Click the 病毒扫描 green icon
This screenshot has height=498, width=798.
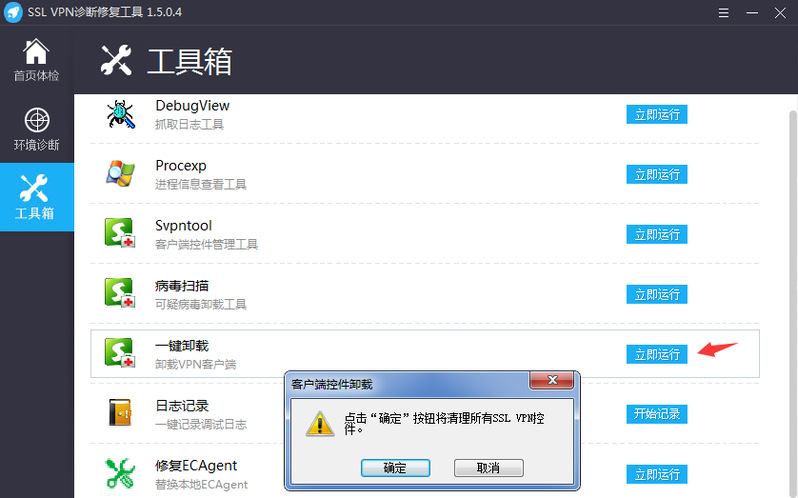click(120, 294)
